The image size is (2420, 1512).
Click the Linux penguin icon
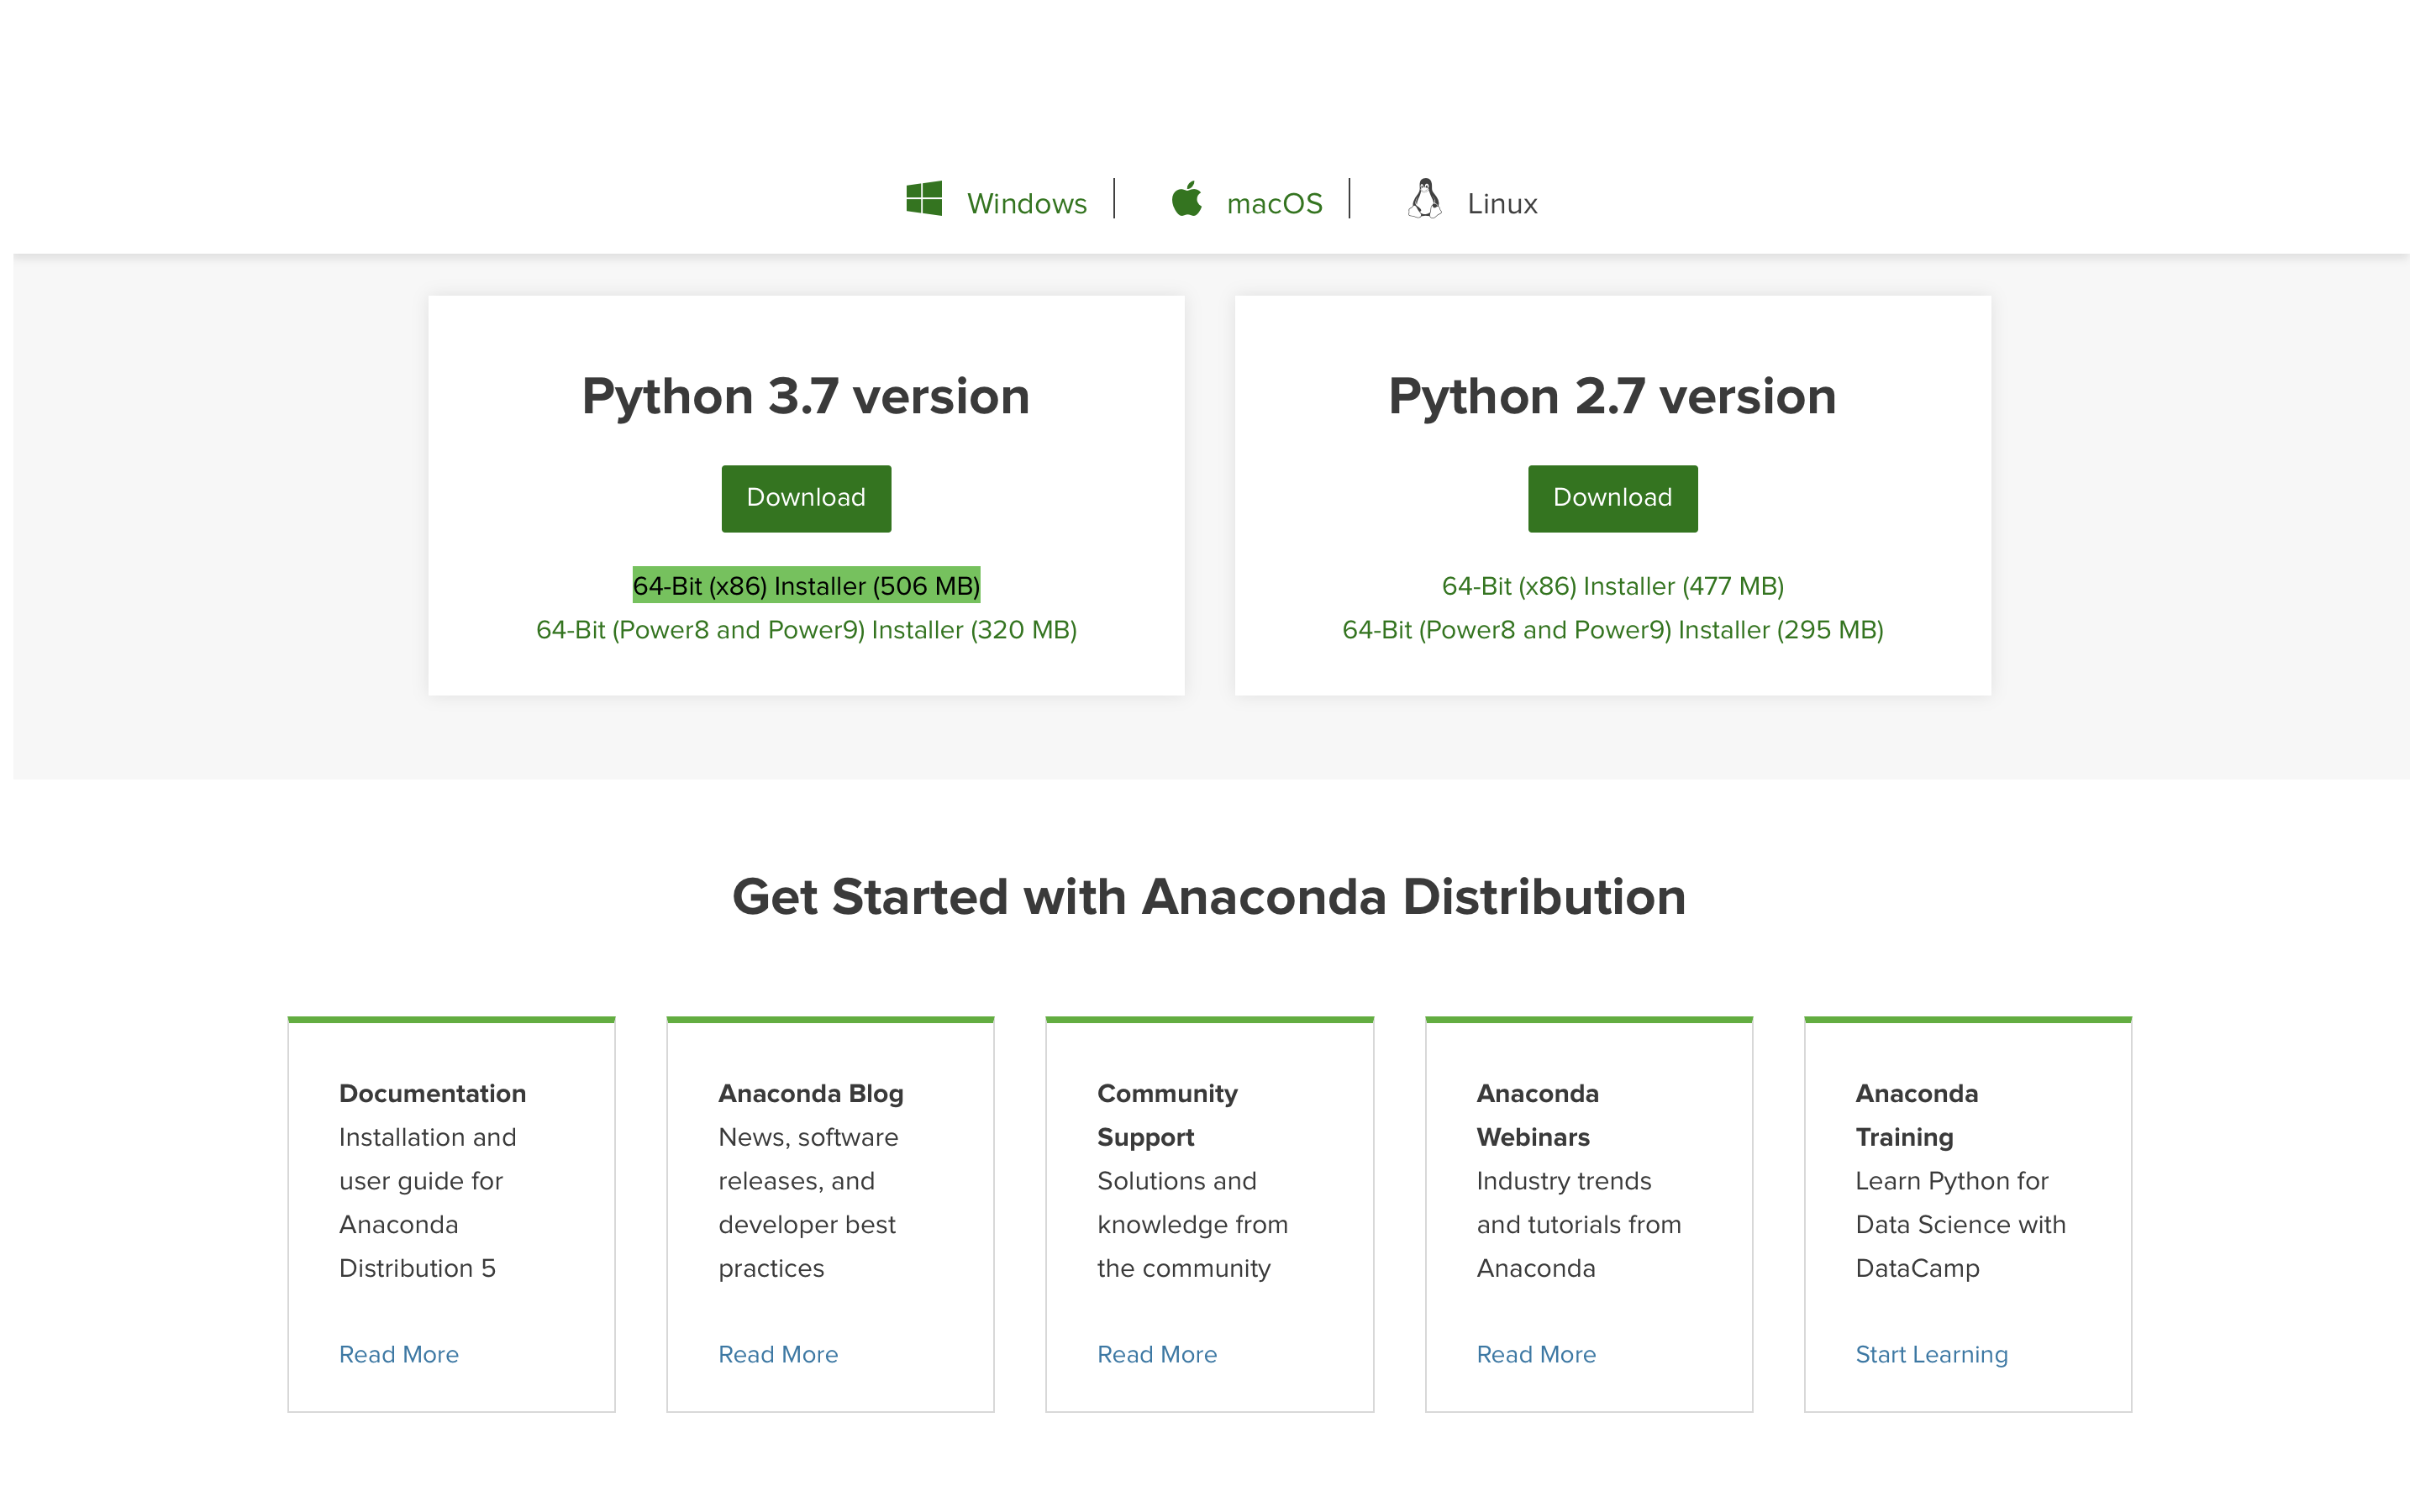coord(1424,198)
